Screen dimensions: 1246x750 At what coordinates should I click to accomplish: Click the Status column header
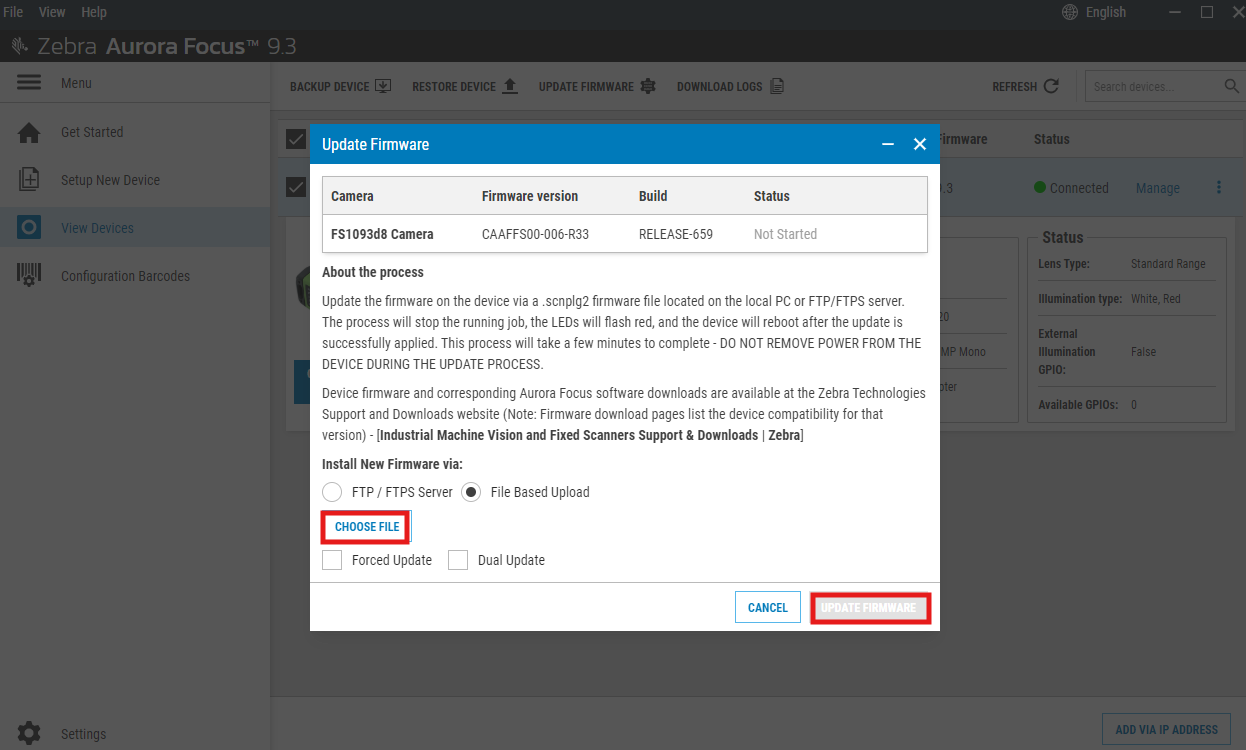[1051, 139]
